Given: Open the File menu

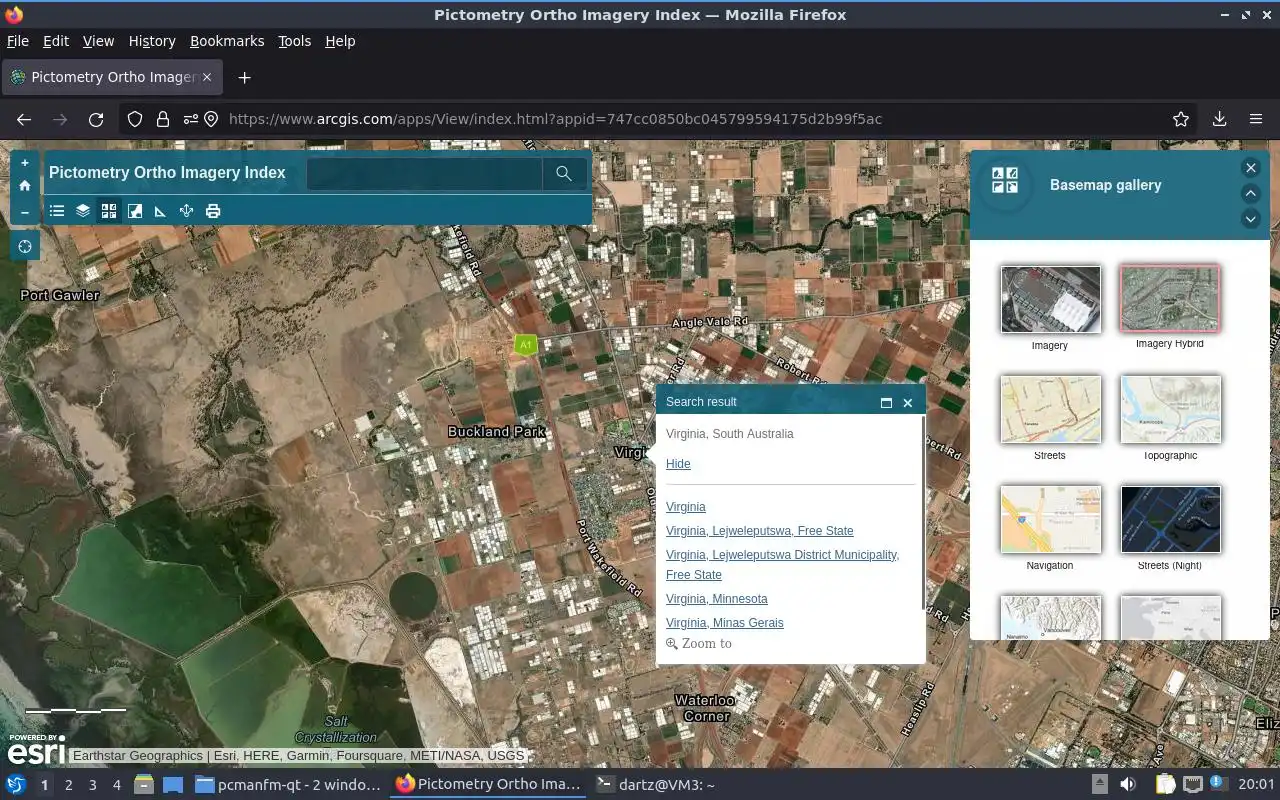Looking at the screenshot, I should (18, 41).
